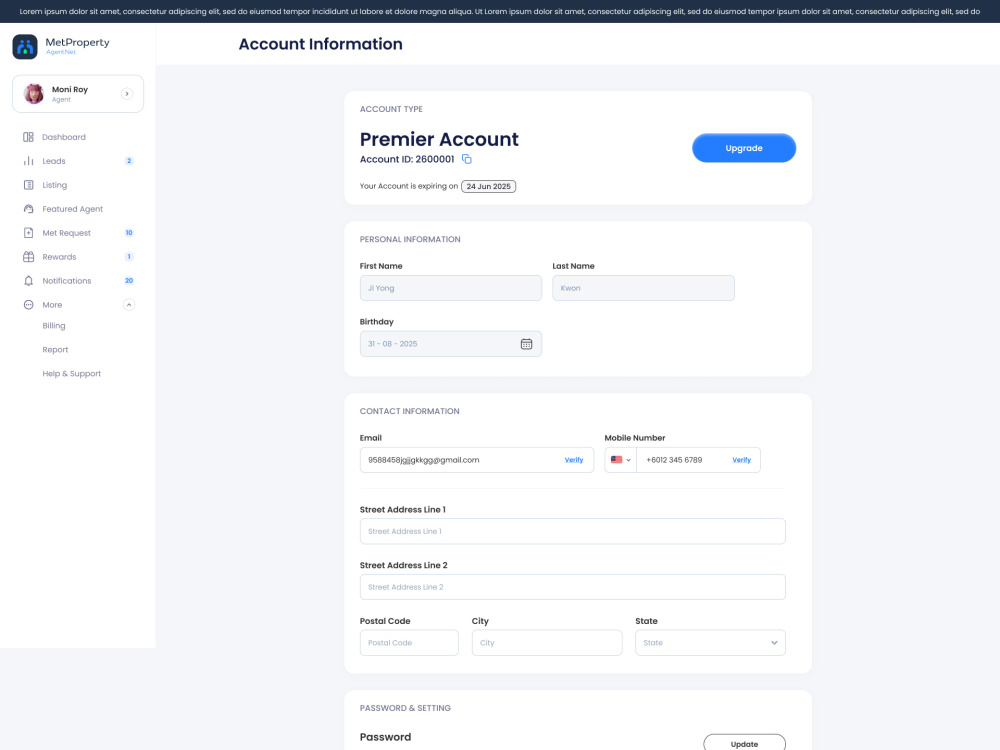Open the Dashboard menu item
Image resolution: width=1000 pixels, height=750 pixels.
[x=64, y=137]
